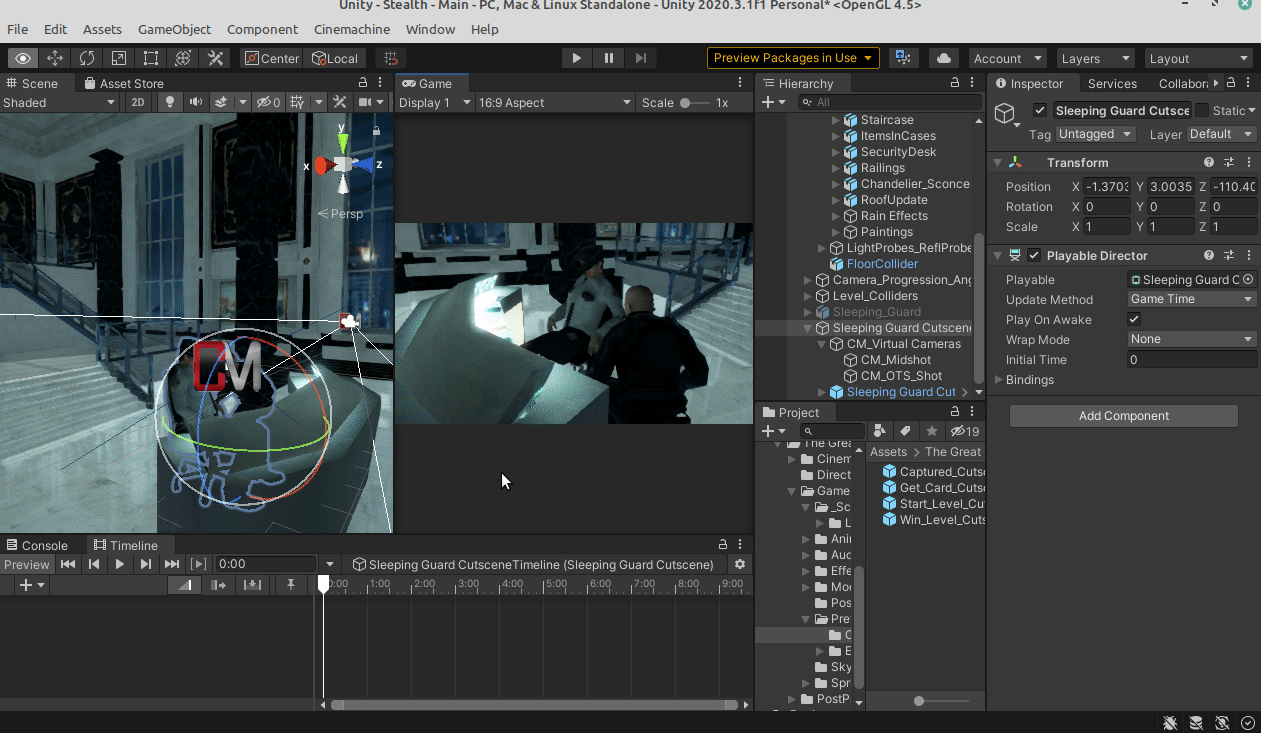Toggle Play On Awake checkbox
The image size is (1261, 733).
click(1134, 320)
